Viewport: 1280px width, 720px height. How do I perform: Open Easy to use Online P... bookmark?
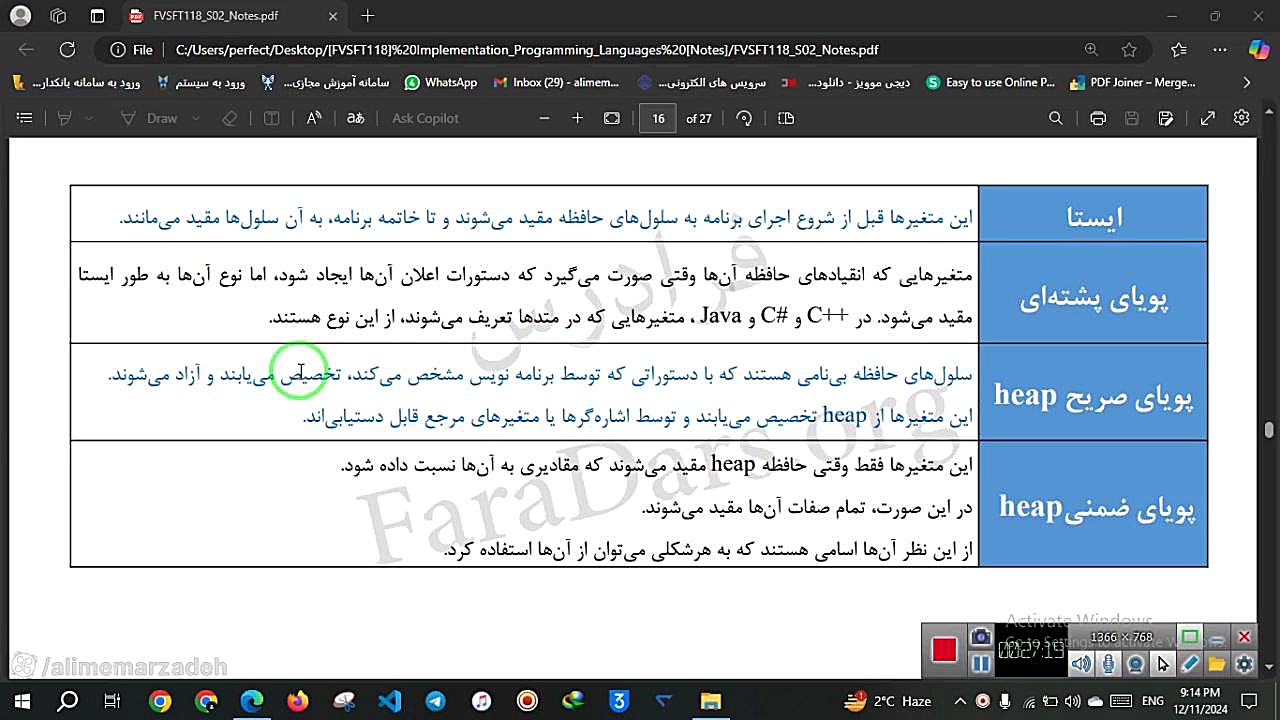[x=991, y=83]
